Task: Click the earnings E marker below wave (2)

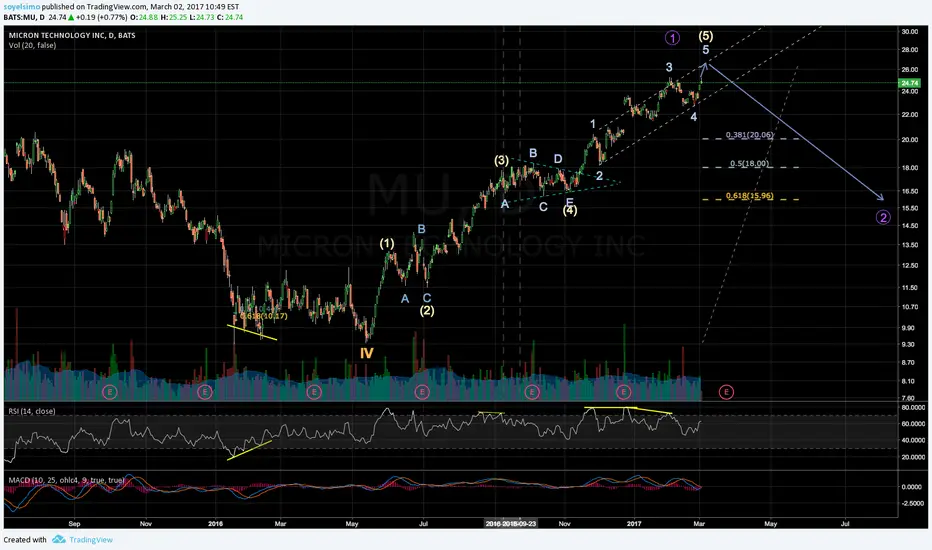Action: click(422, 392)
